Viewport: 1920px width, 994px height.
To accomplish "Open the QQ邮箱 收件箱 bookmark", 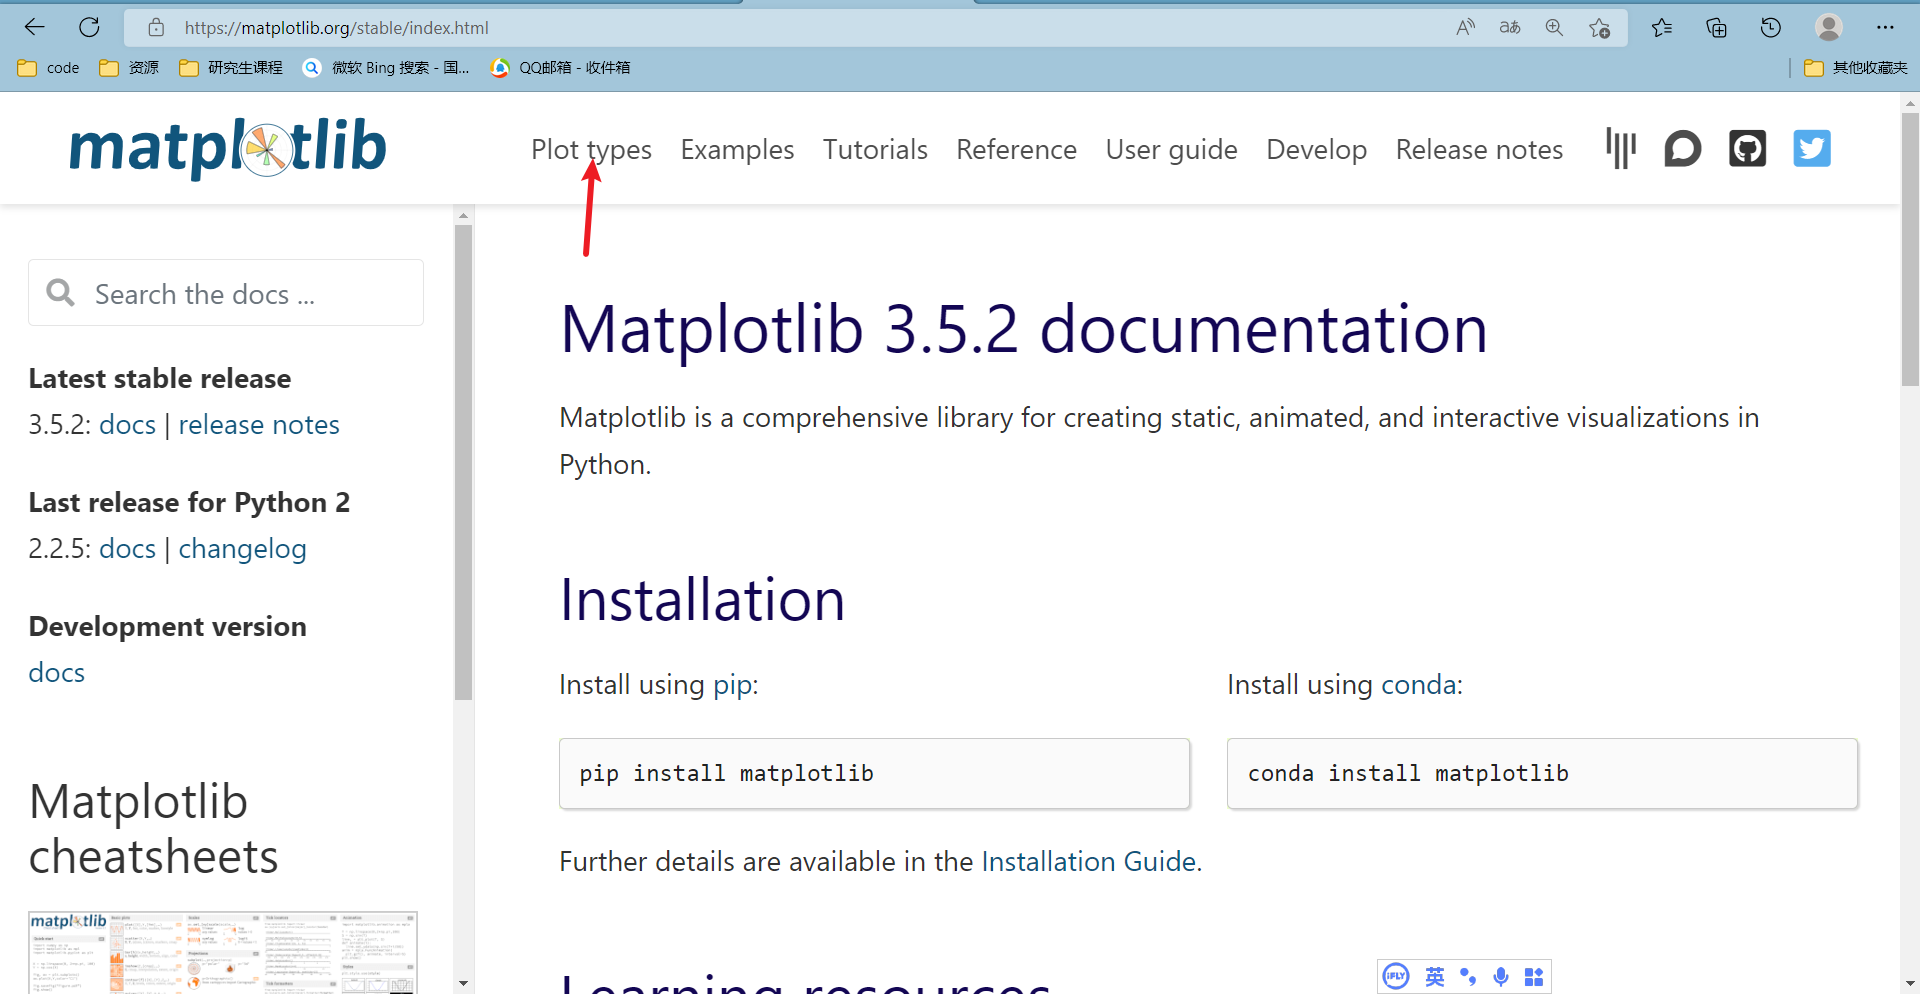I will tap(560, 68).
